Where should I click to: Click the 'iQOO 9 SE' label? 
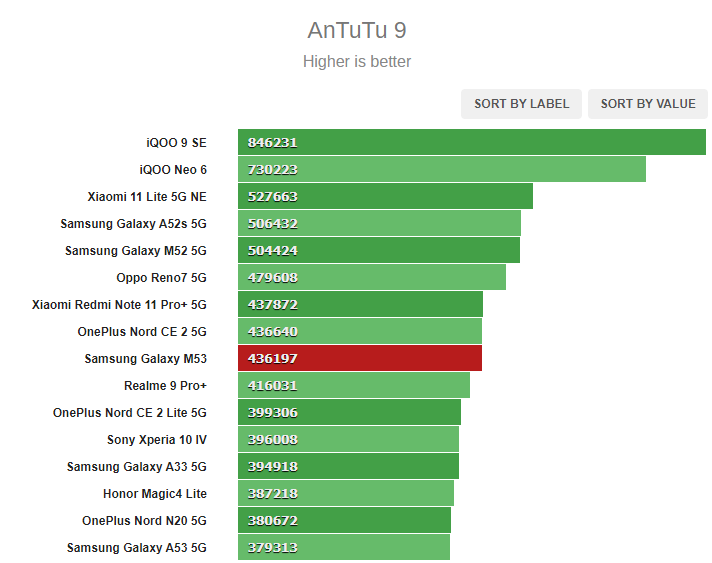[176, 143]
